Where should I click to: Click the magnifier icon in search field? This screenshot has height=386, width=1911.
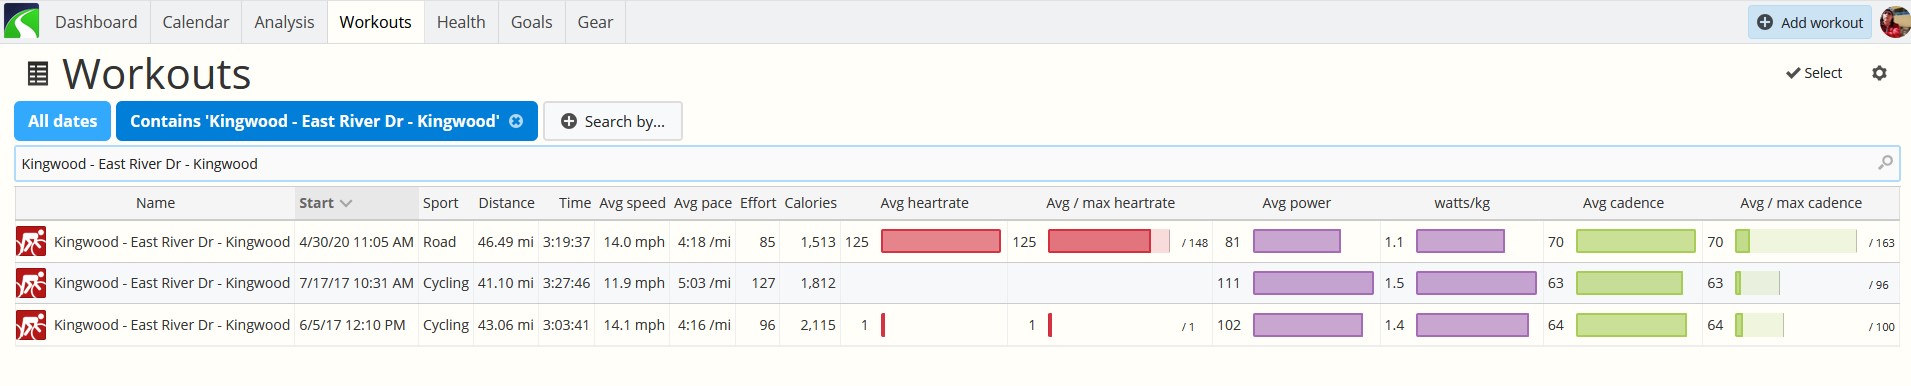pos(1885,163)
